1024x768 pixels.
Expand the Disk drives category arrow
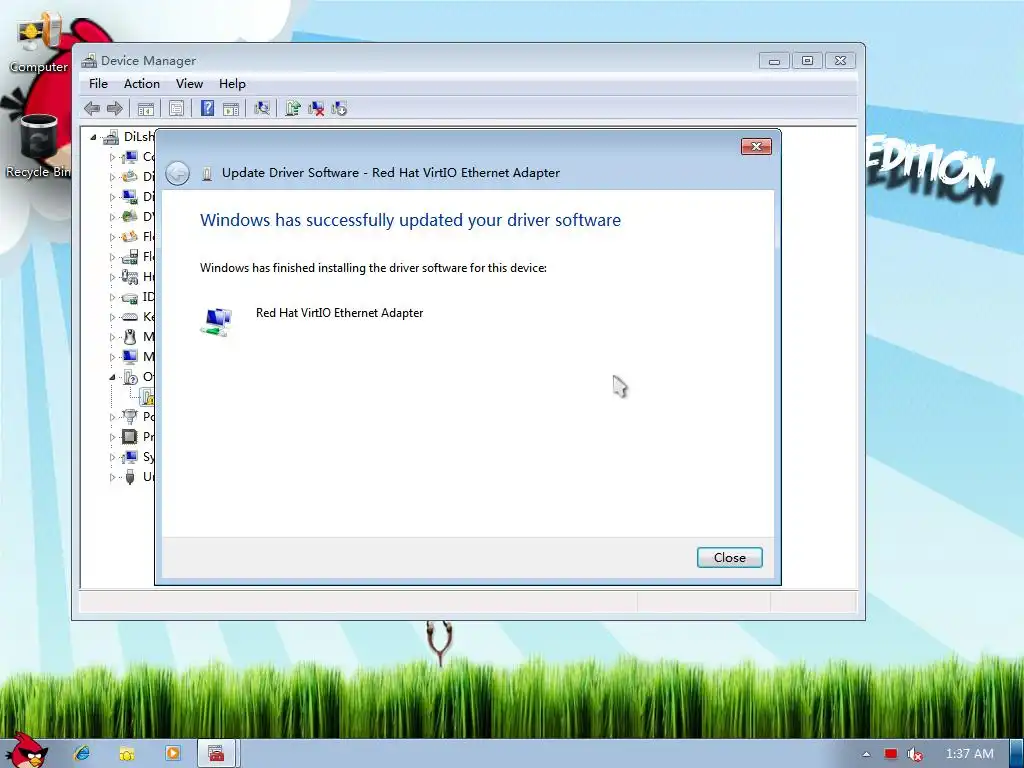click(112, 177)
